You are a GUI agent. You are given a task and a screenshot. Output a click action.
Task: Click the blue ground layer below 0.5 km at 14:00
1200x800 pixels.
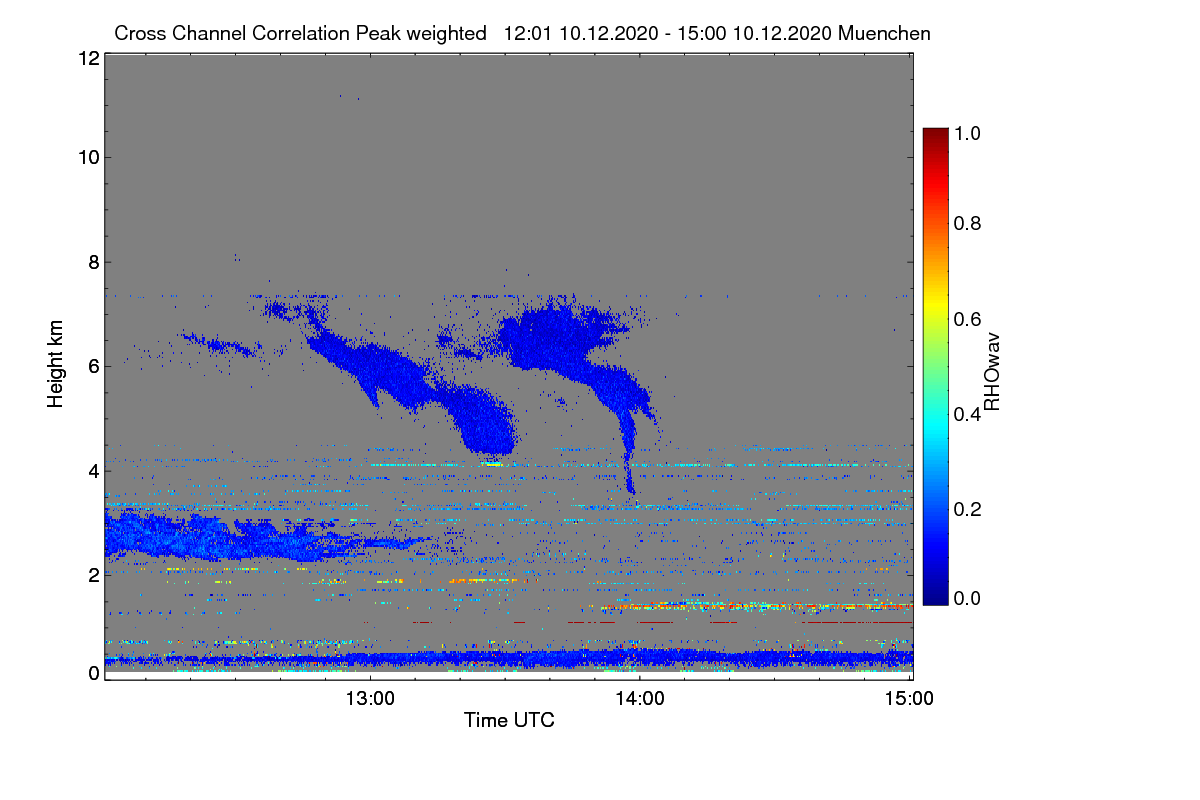(x=640, y=657)
